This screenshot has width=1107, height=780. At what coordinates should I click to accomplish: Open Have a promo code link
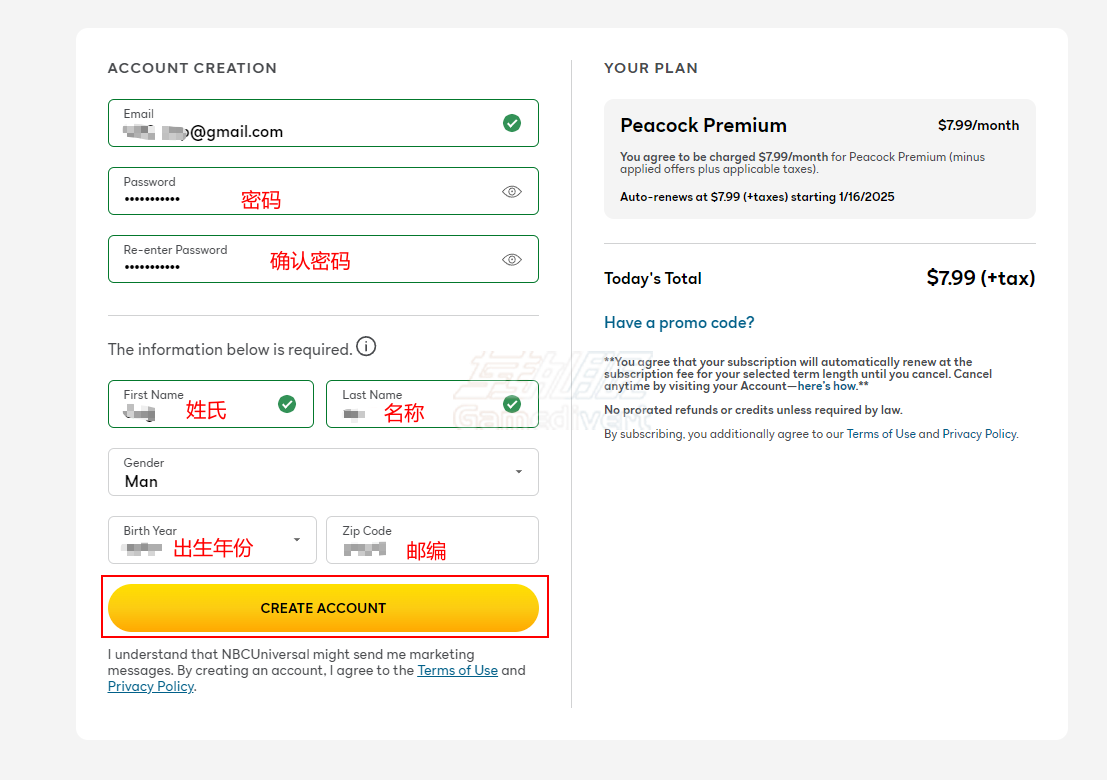coord(679,323)
